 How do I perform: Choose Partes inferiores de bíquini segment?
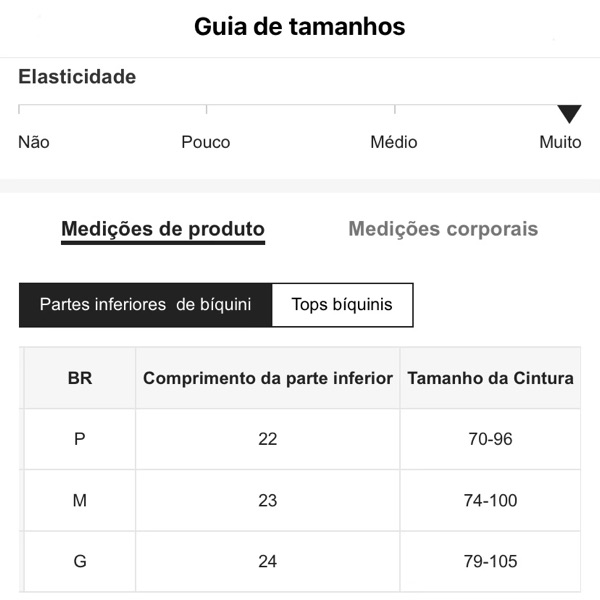[145, 305]
